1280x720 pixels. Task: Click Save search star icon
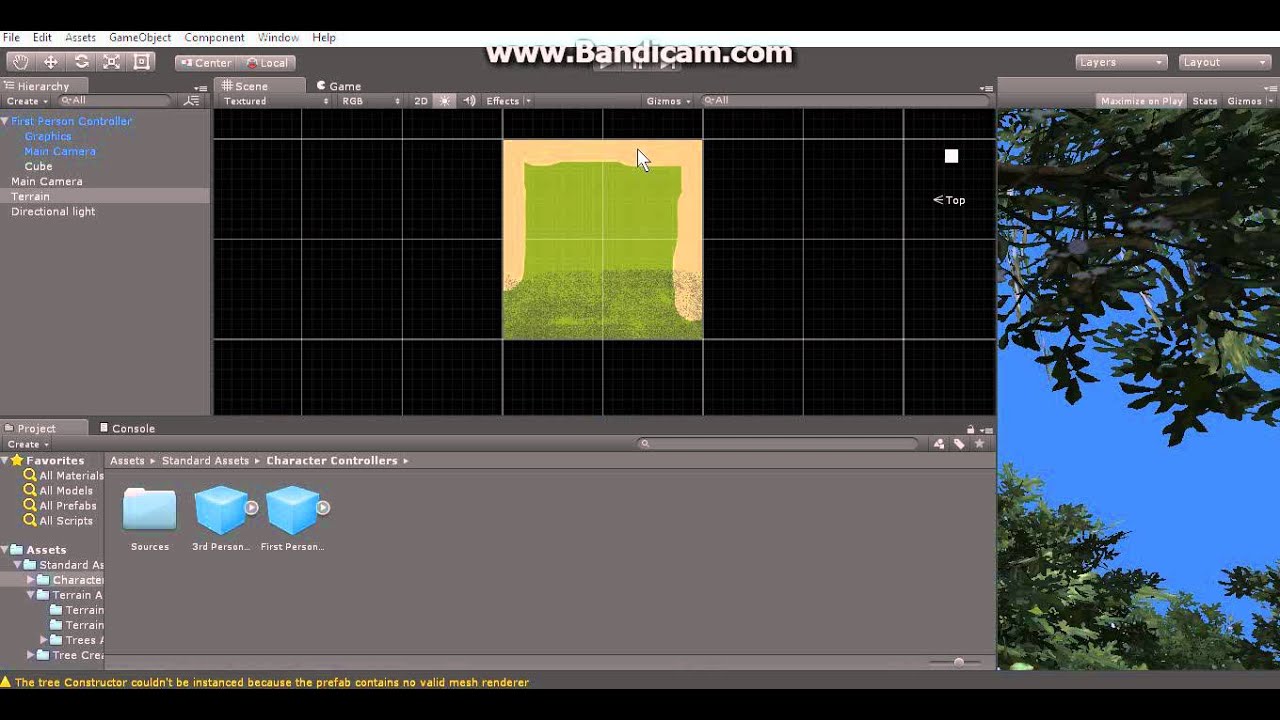(x=980, y=444)
